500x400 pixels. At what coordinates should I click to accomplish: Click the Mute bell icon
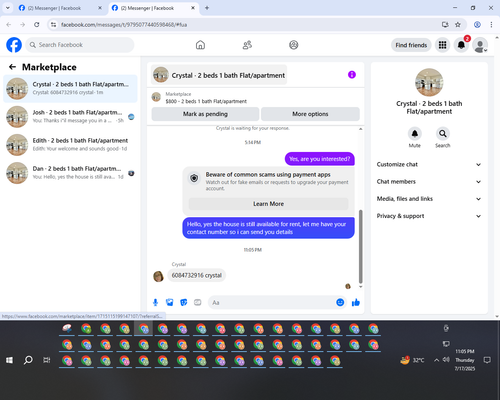click(415, 134)
